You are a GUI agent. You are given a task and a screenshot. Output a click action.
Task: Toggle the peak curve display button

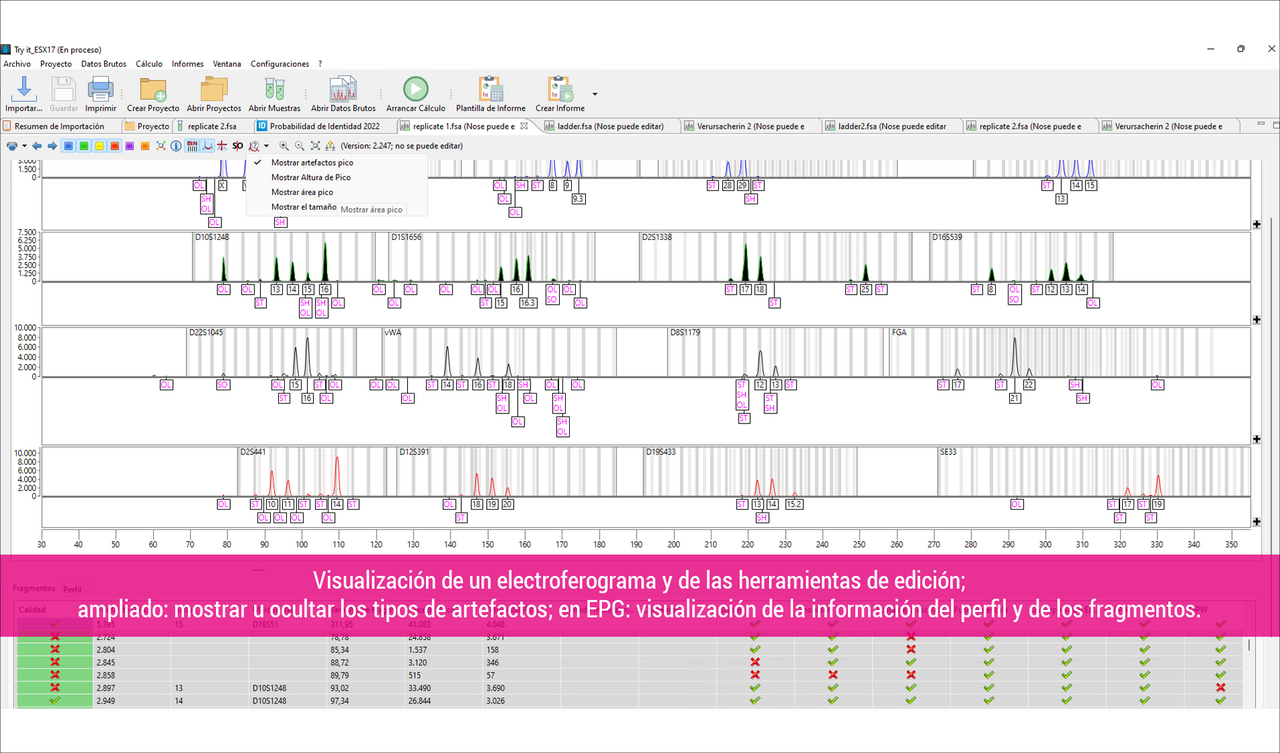[x=207, y=146]
